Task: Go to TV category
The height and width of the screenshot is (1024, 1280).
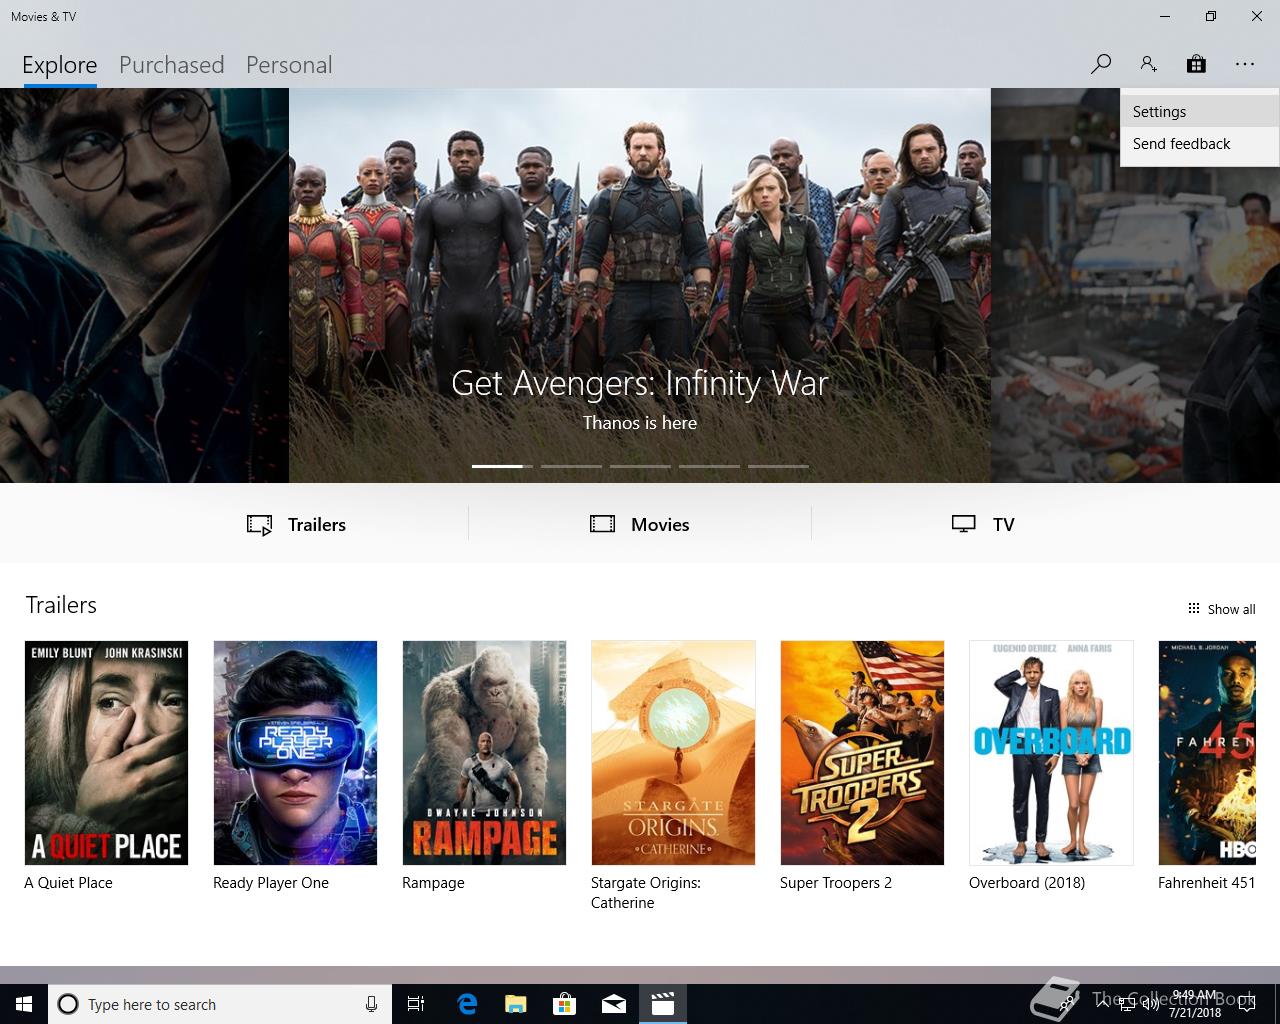Action: pyautogui.click(x=983, y=524)
